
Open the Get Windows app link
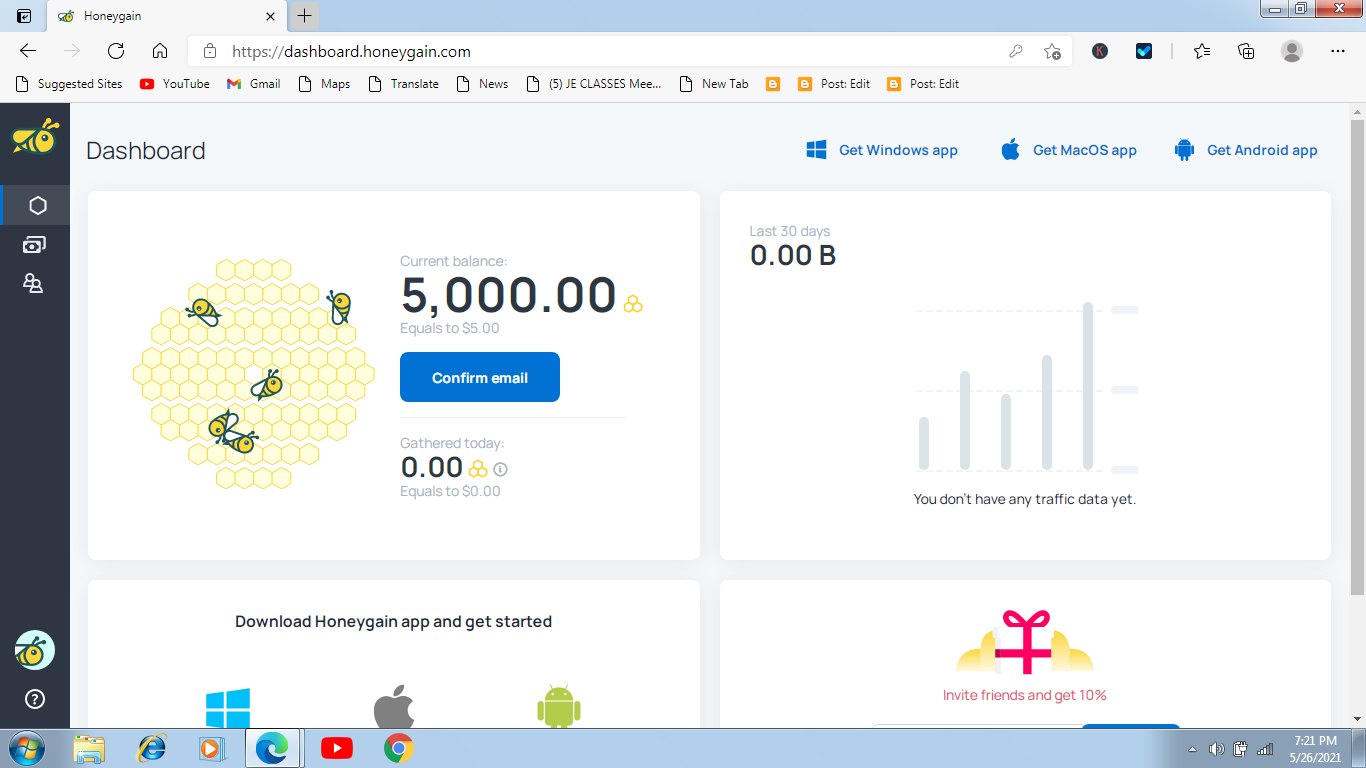[883, 150]
